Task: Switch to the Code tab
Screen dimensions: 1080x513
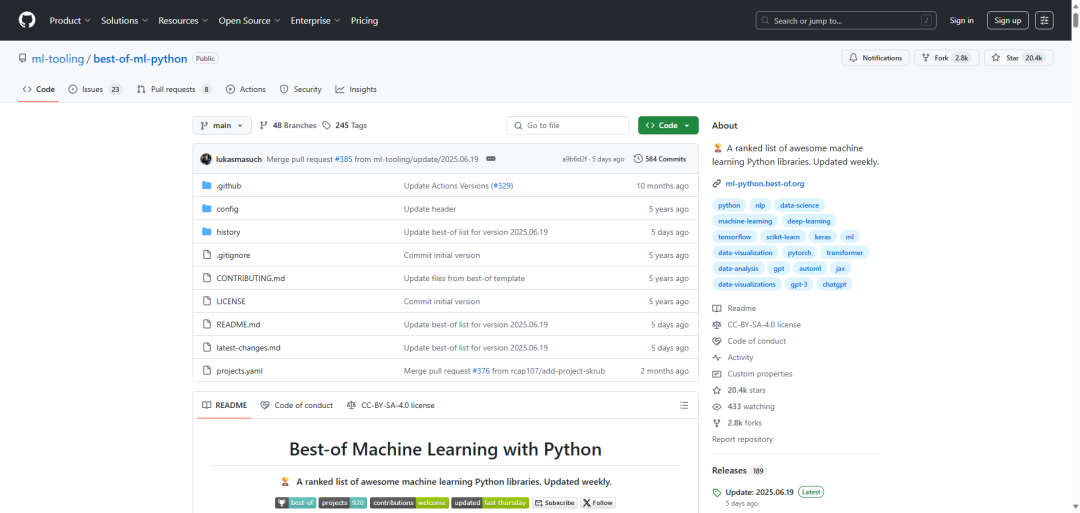Action: pyautogui.click(x=39, y=89)
